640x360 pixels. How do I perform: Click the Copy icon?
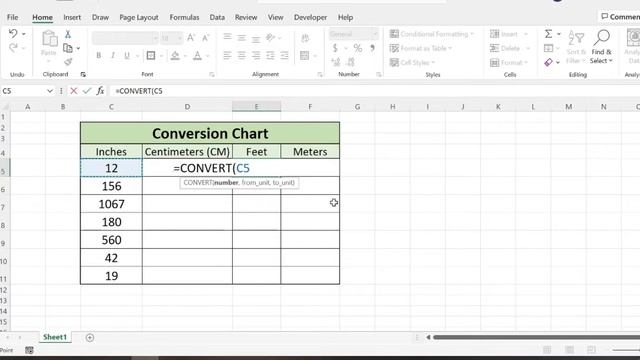(x=68, y=48)
